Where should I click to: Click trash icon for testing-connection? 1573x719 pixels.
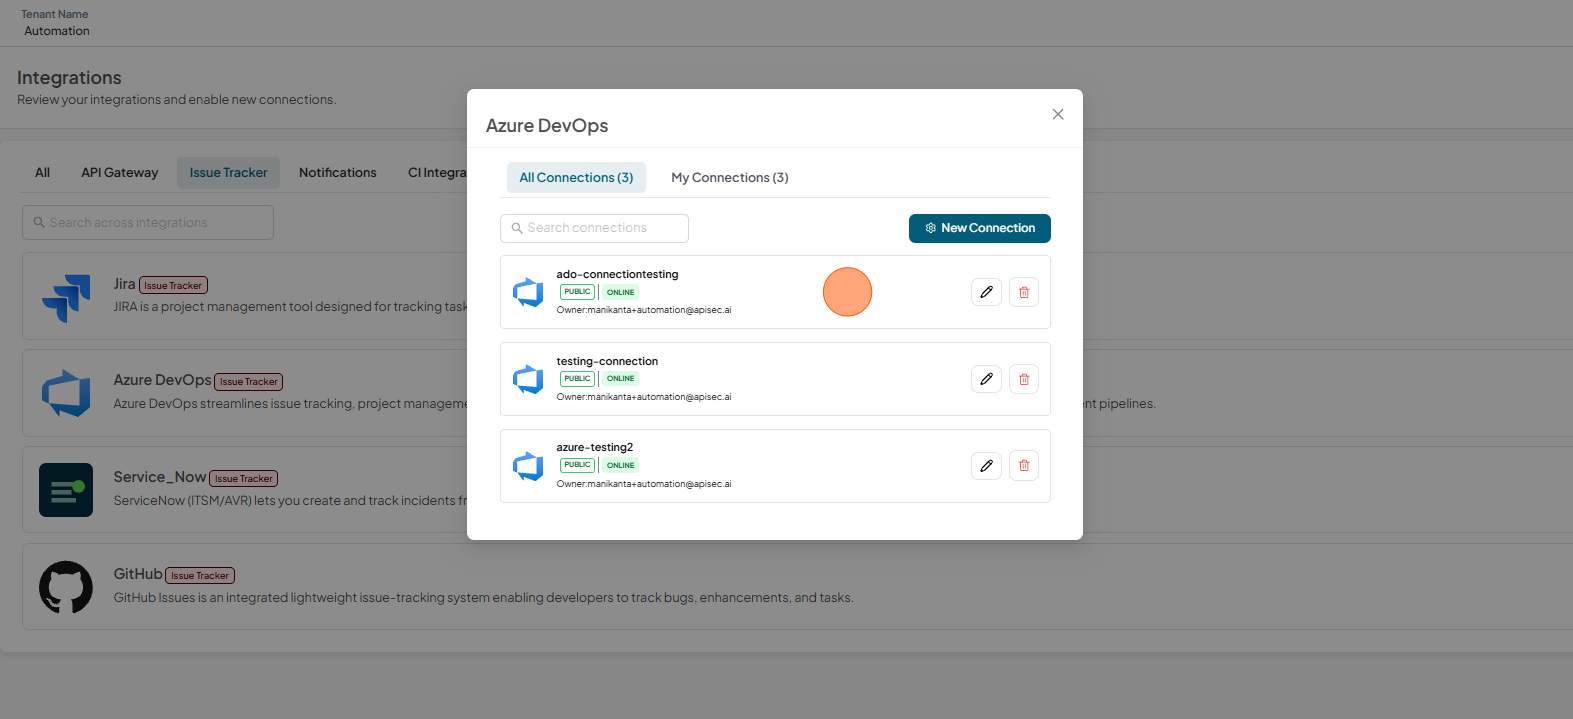[1024, 379]
